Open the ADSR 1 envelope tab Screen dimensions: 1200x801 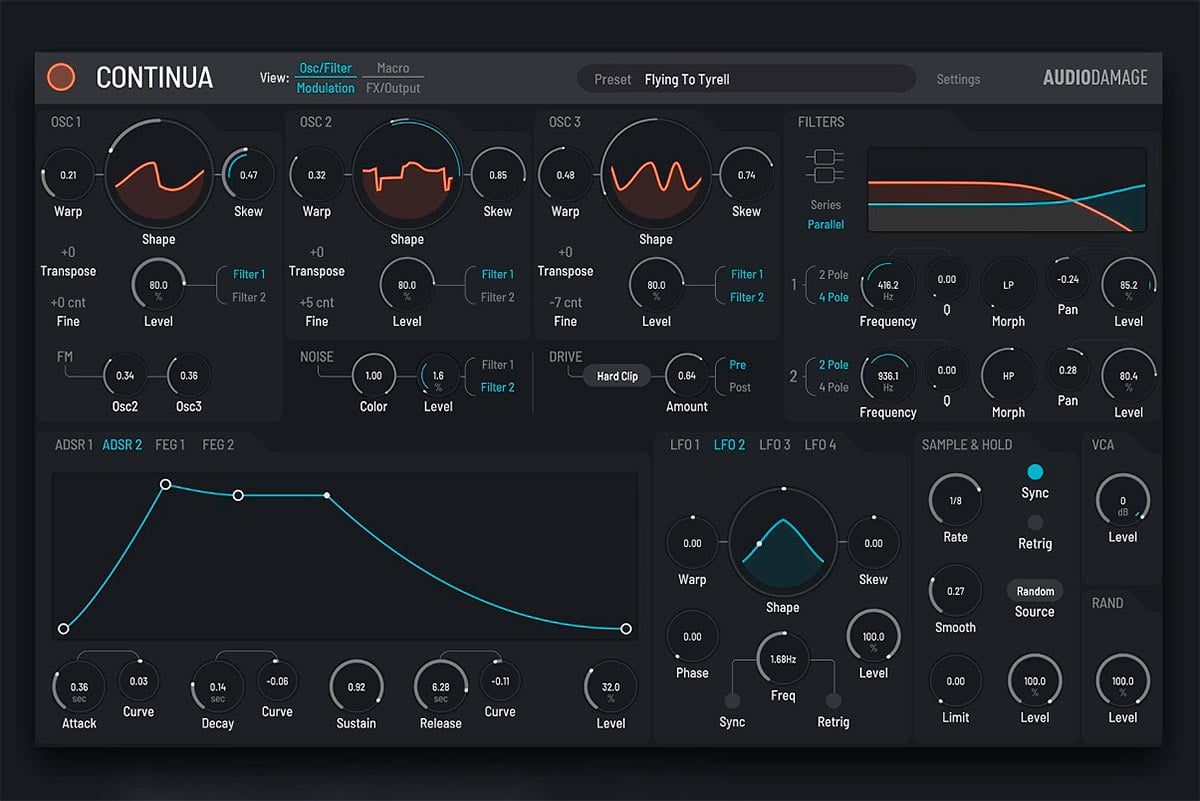click(x=74, y=445)
